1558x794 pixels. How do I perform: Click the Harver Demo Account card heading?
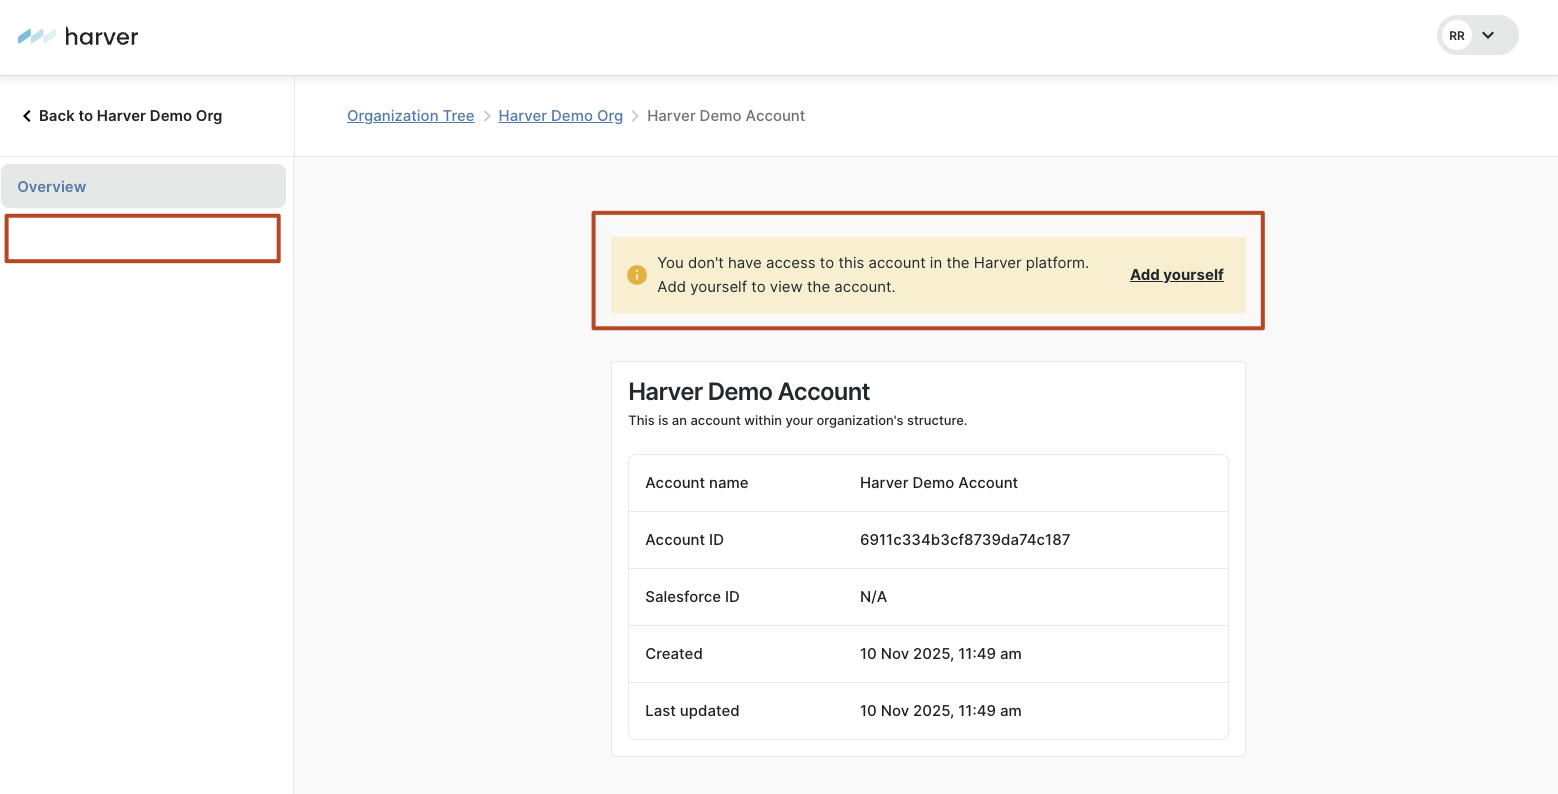click(x=749, y=392)
